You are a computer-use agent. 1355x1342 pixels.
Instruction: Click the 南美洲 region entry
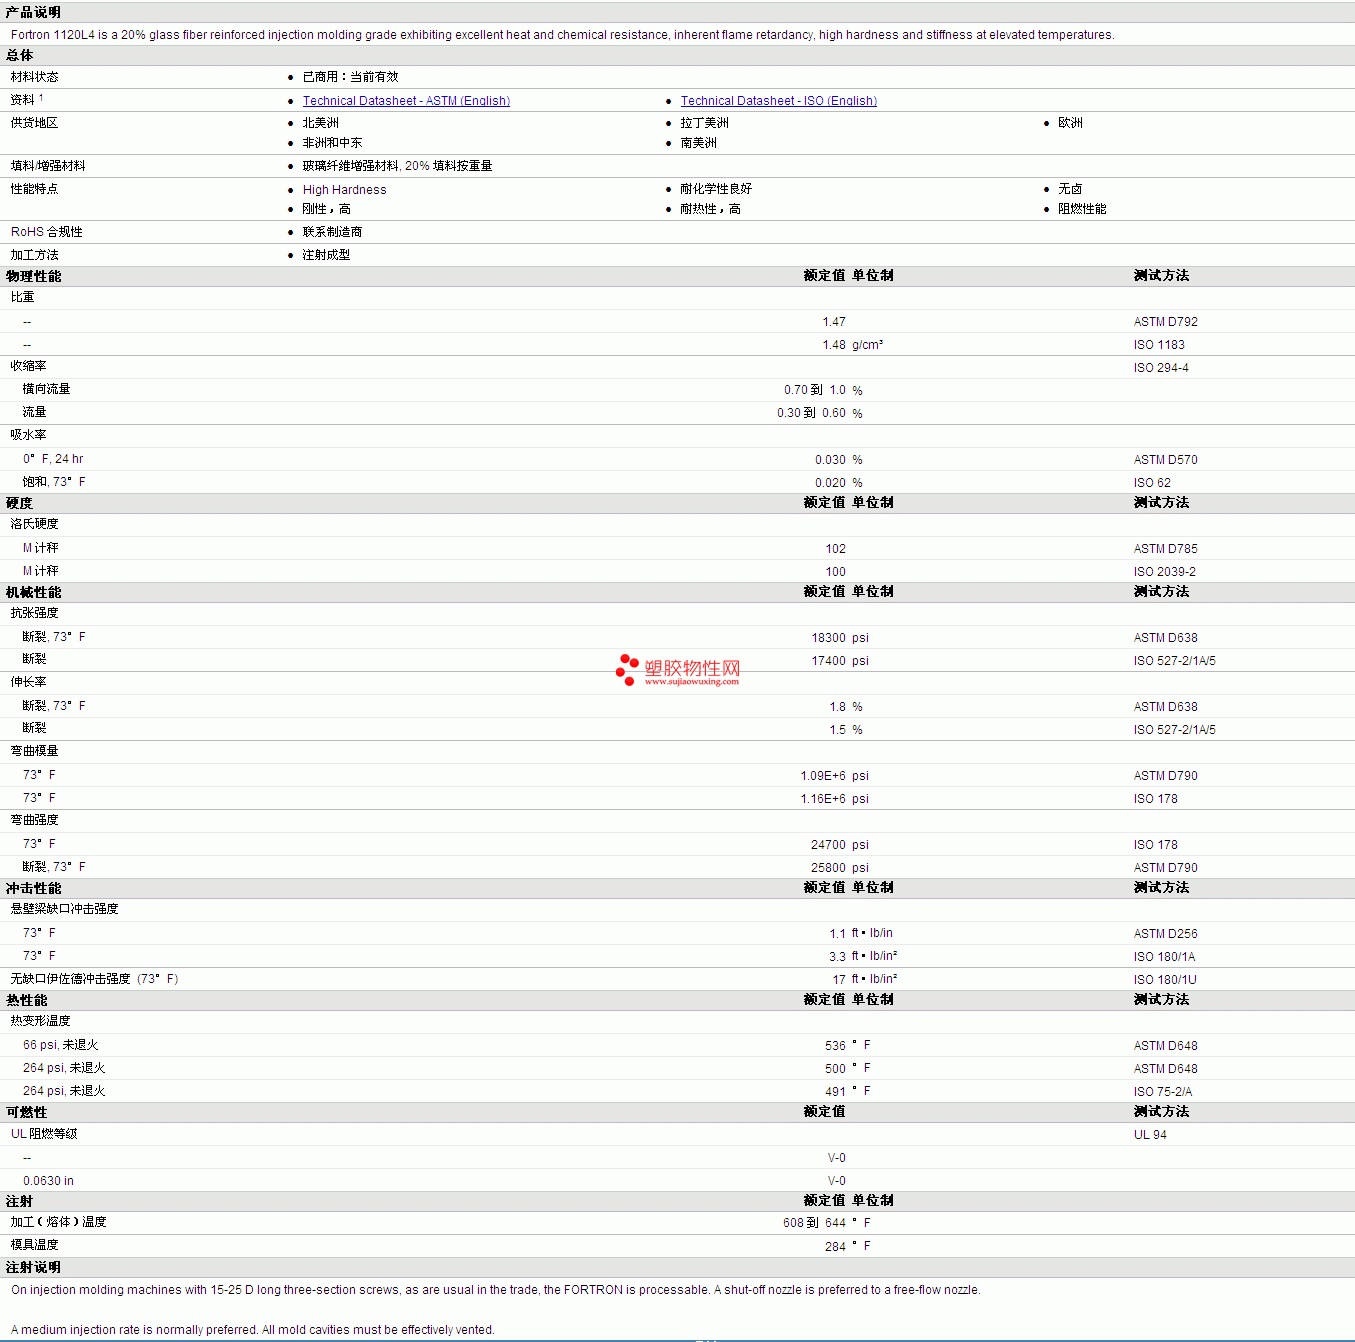tap(699, 143)
